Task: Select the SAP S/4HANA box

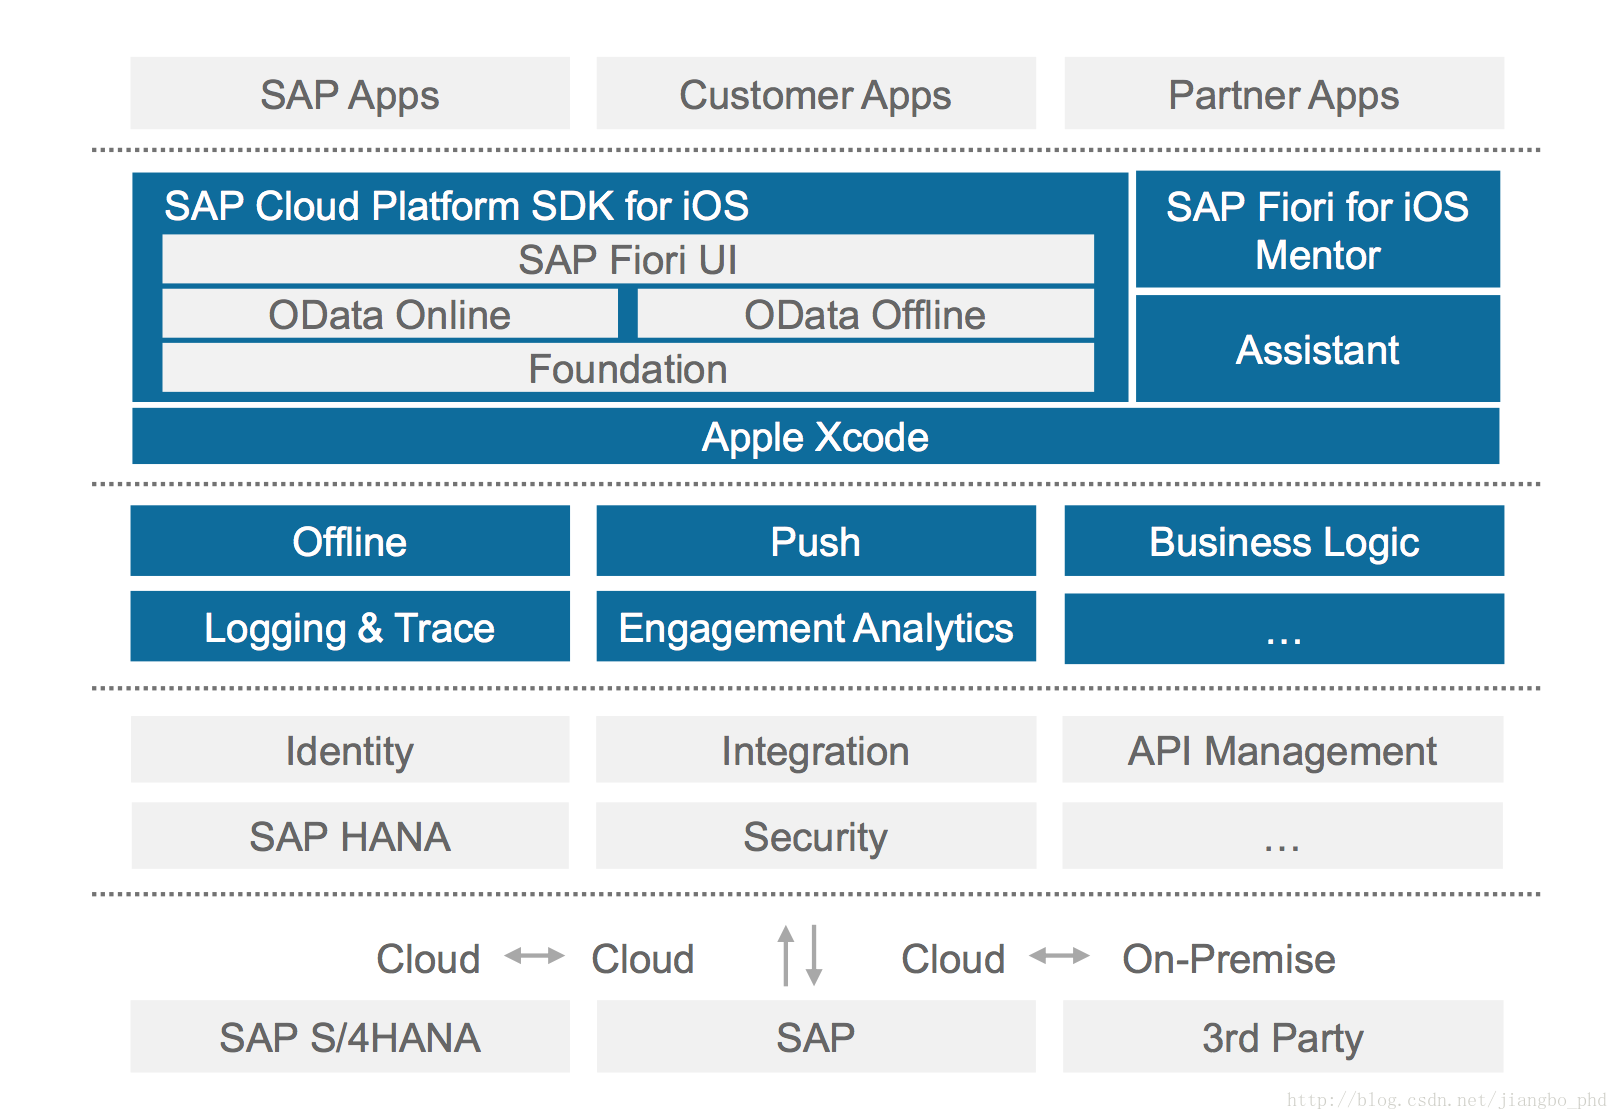Action: (350, 1037)
